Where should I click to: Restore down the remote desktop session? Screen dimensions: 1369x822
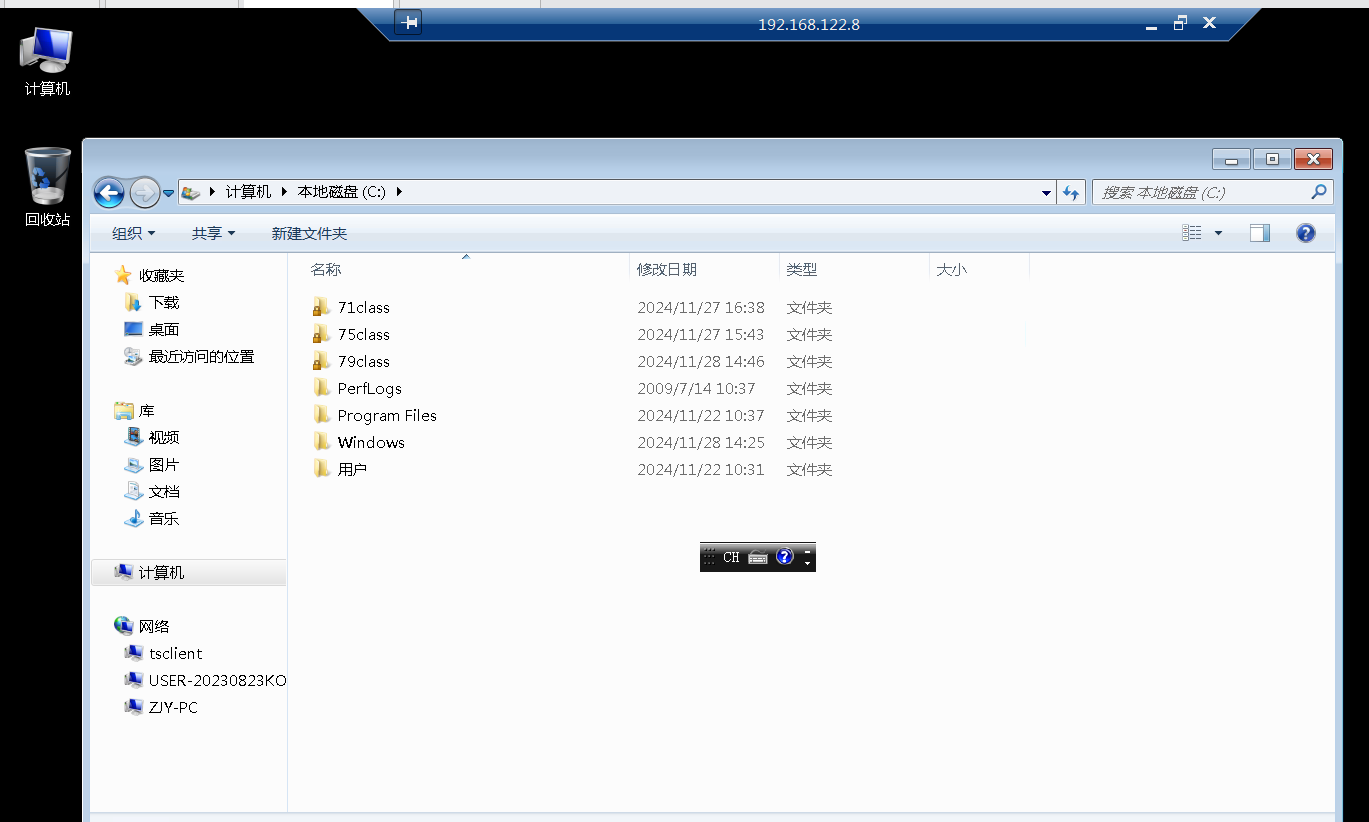[x=1180, y=23]
